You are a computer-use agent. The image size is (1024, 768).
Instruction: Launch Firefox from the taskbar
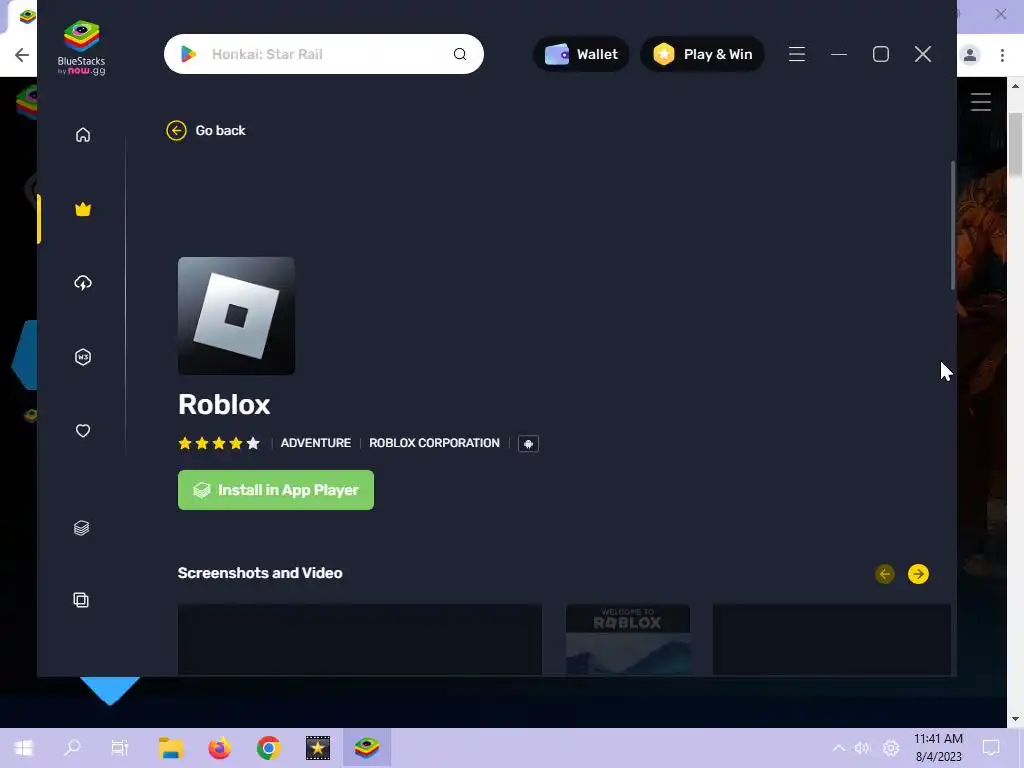[219, 748]
